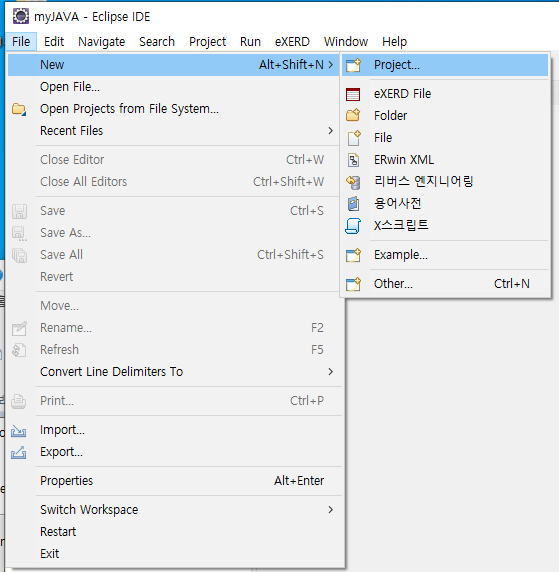Open the File menu

pyautogui.click(x=21, y=42)
